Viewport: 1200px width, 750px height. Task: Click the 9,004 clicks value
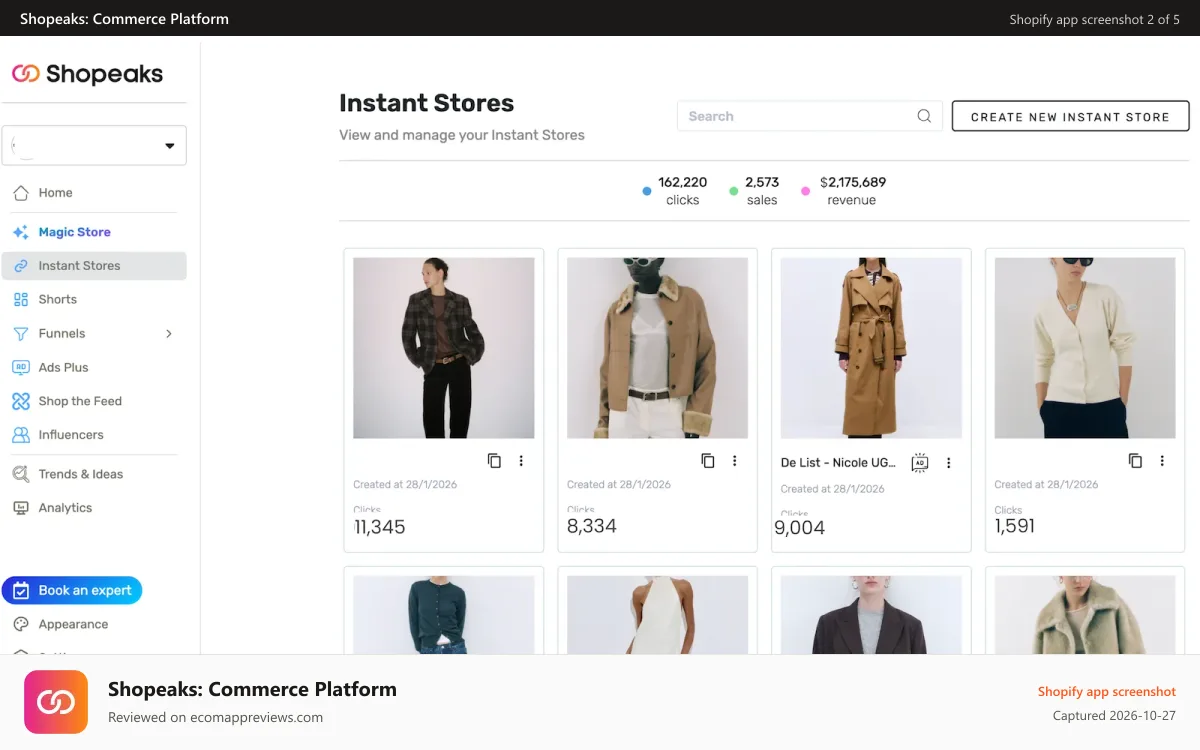pyautogui.click(x=800, y=528)
